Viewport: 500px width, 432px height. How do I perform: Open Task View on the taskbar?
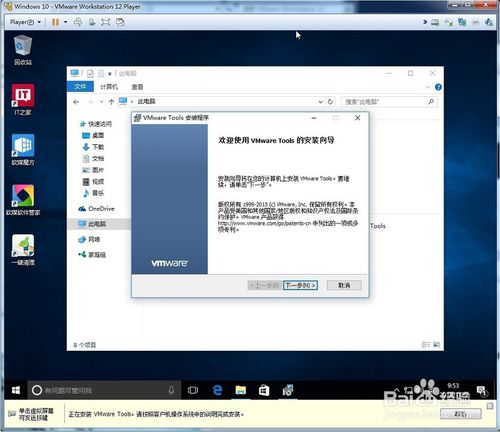193,390
